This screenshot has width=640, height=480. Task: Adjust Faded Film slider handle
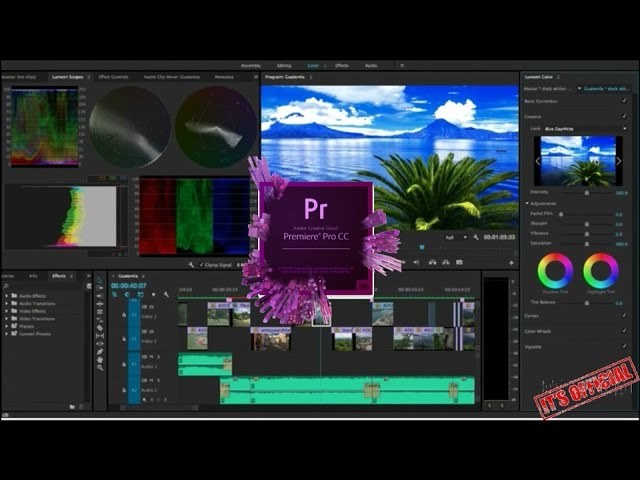561,214
